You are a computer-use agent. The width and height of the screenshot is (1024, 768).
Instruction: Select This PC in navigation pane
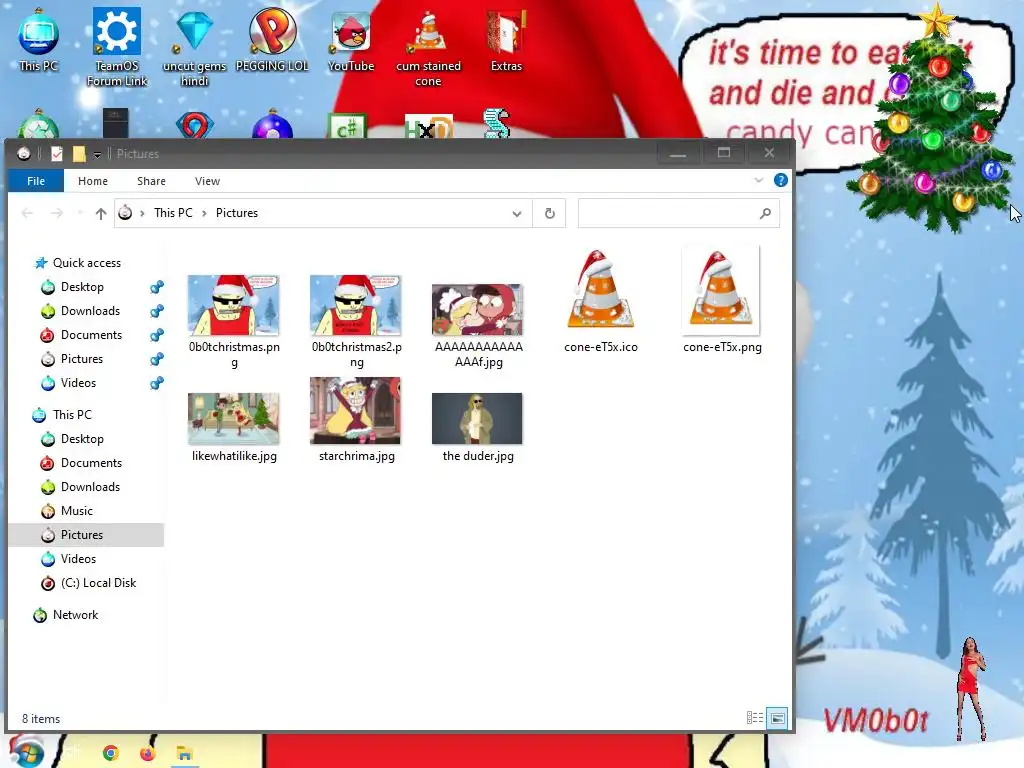(72, 415)
